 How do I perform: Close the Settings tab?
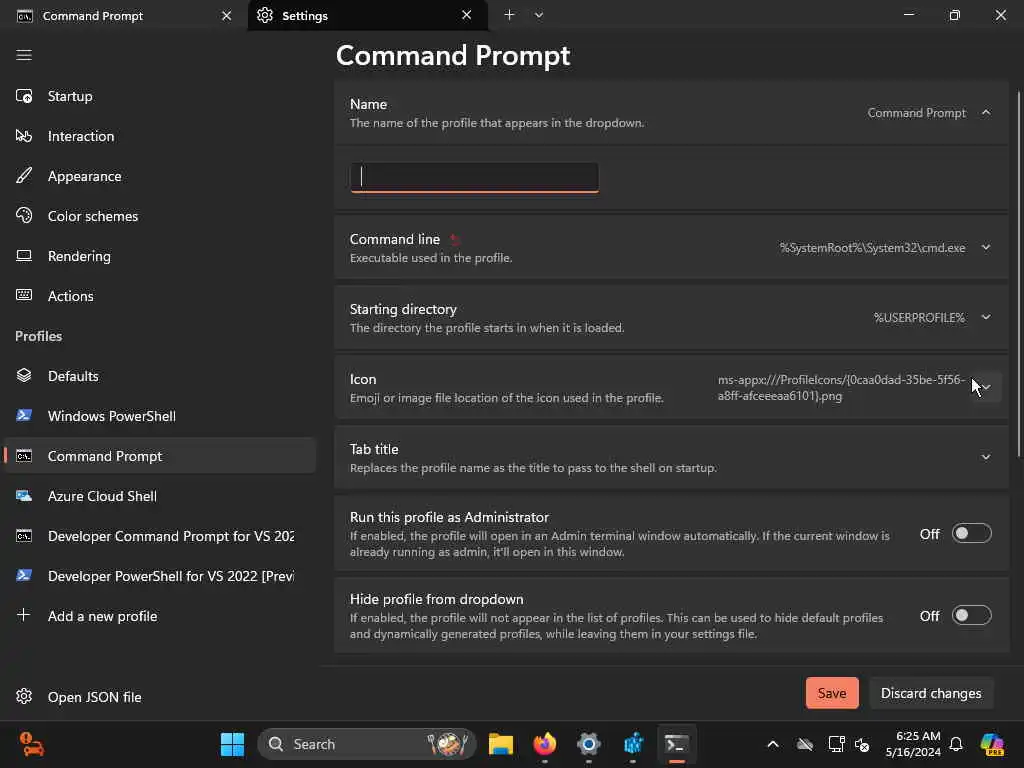pyautogui.click(x=466, y=15)
